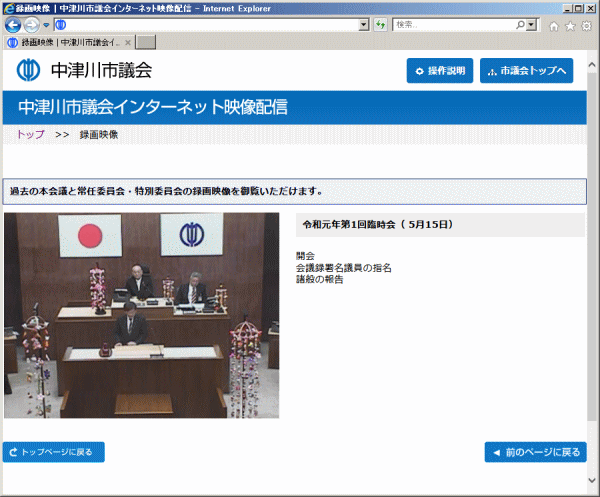Click into the browser search box

pos(455,25)
